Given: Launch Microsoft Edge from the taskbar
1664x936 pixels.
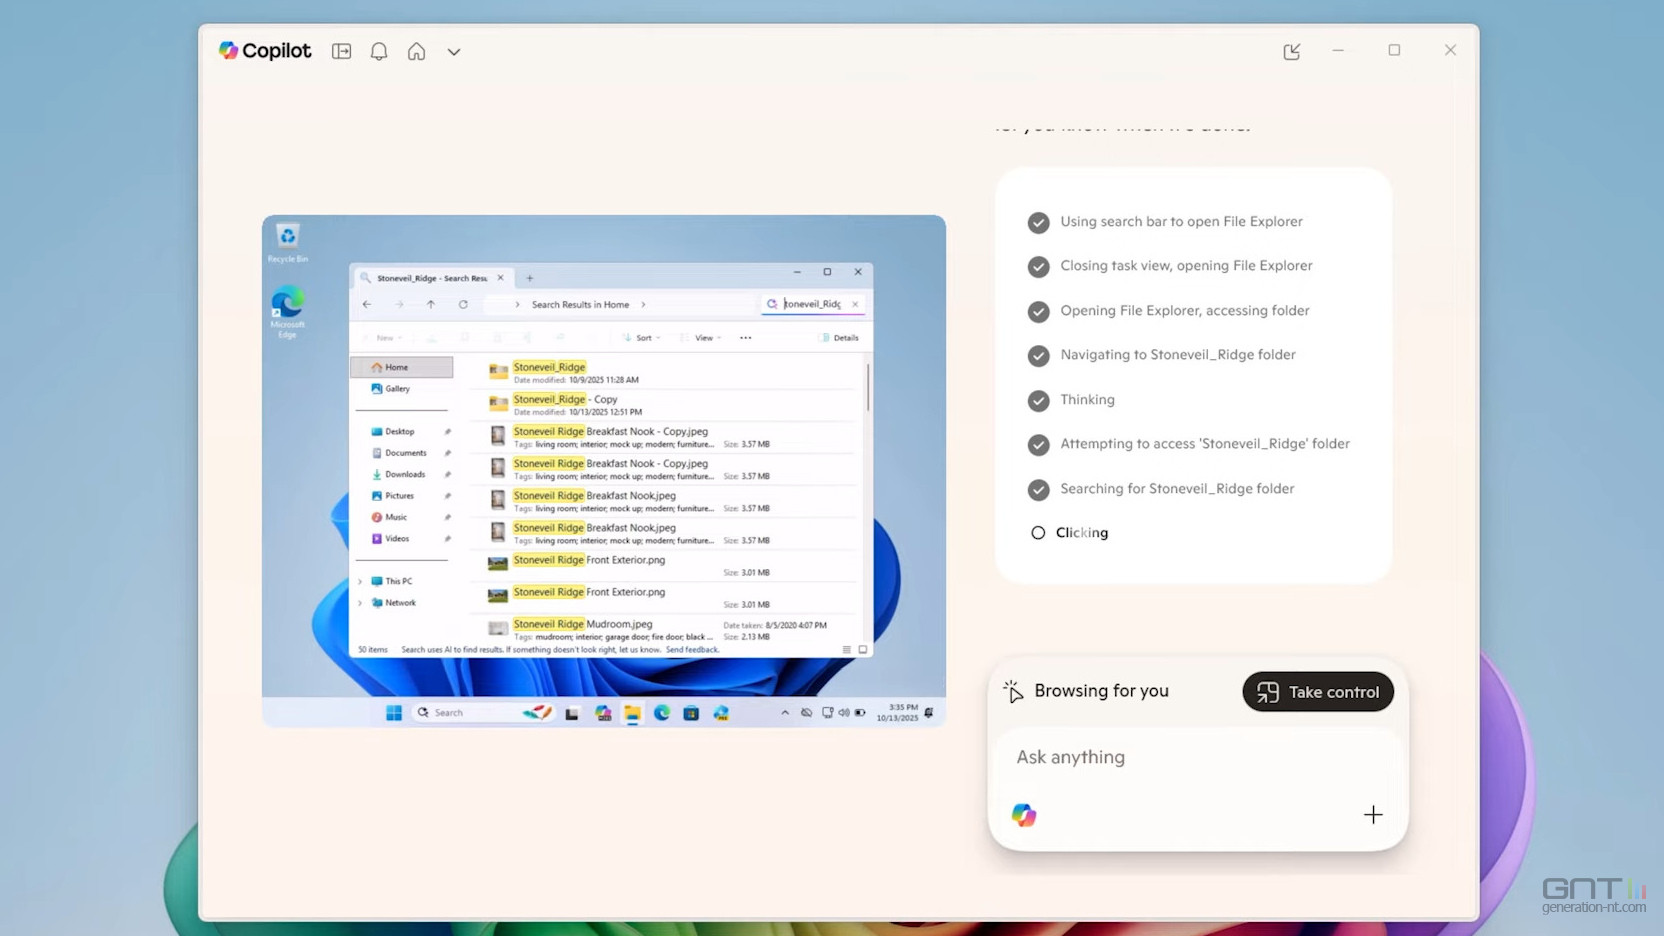Looking at the screenshot, I should click(x=662, y=712).
